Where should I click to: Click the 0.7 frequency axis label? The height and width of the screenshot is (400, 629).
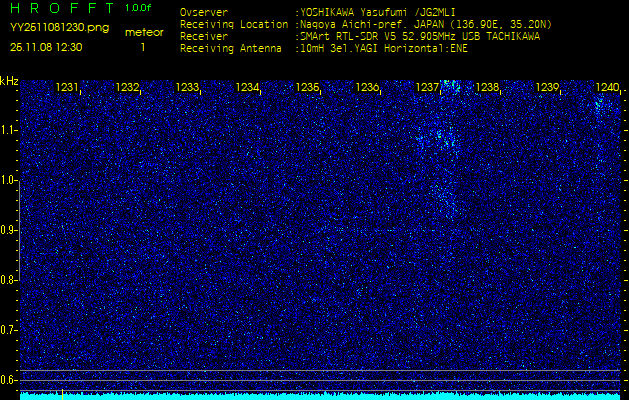pyautogui.click(x=8, y=330)
